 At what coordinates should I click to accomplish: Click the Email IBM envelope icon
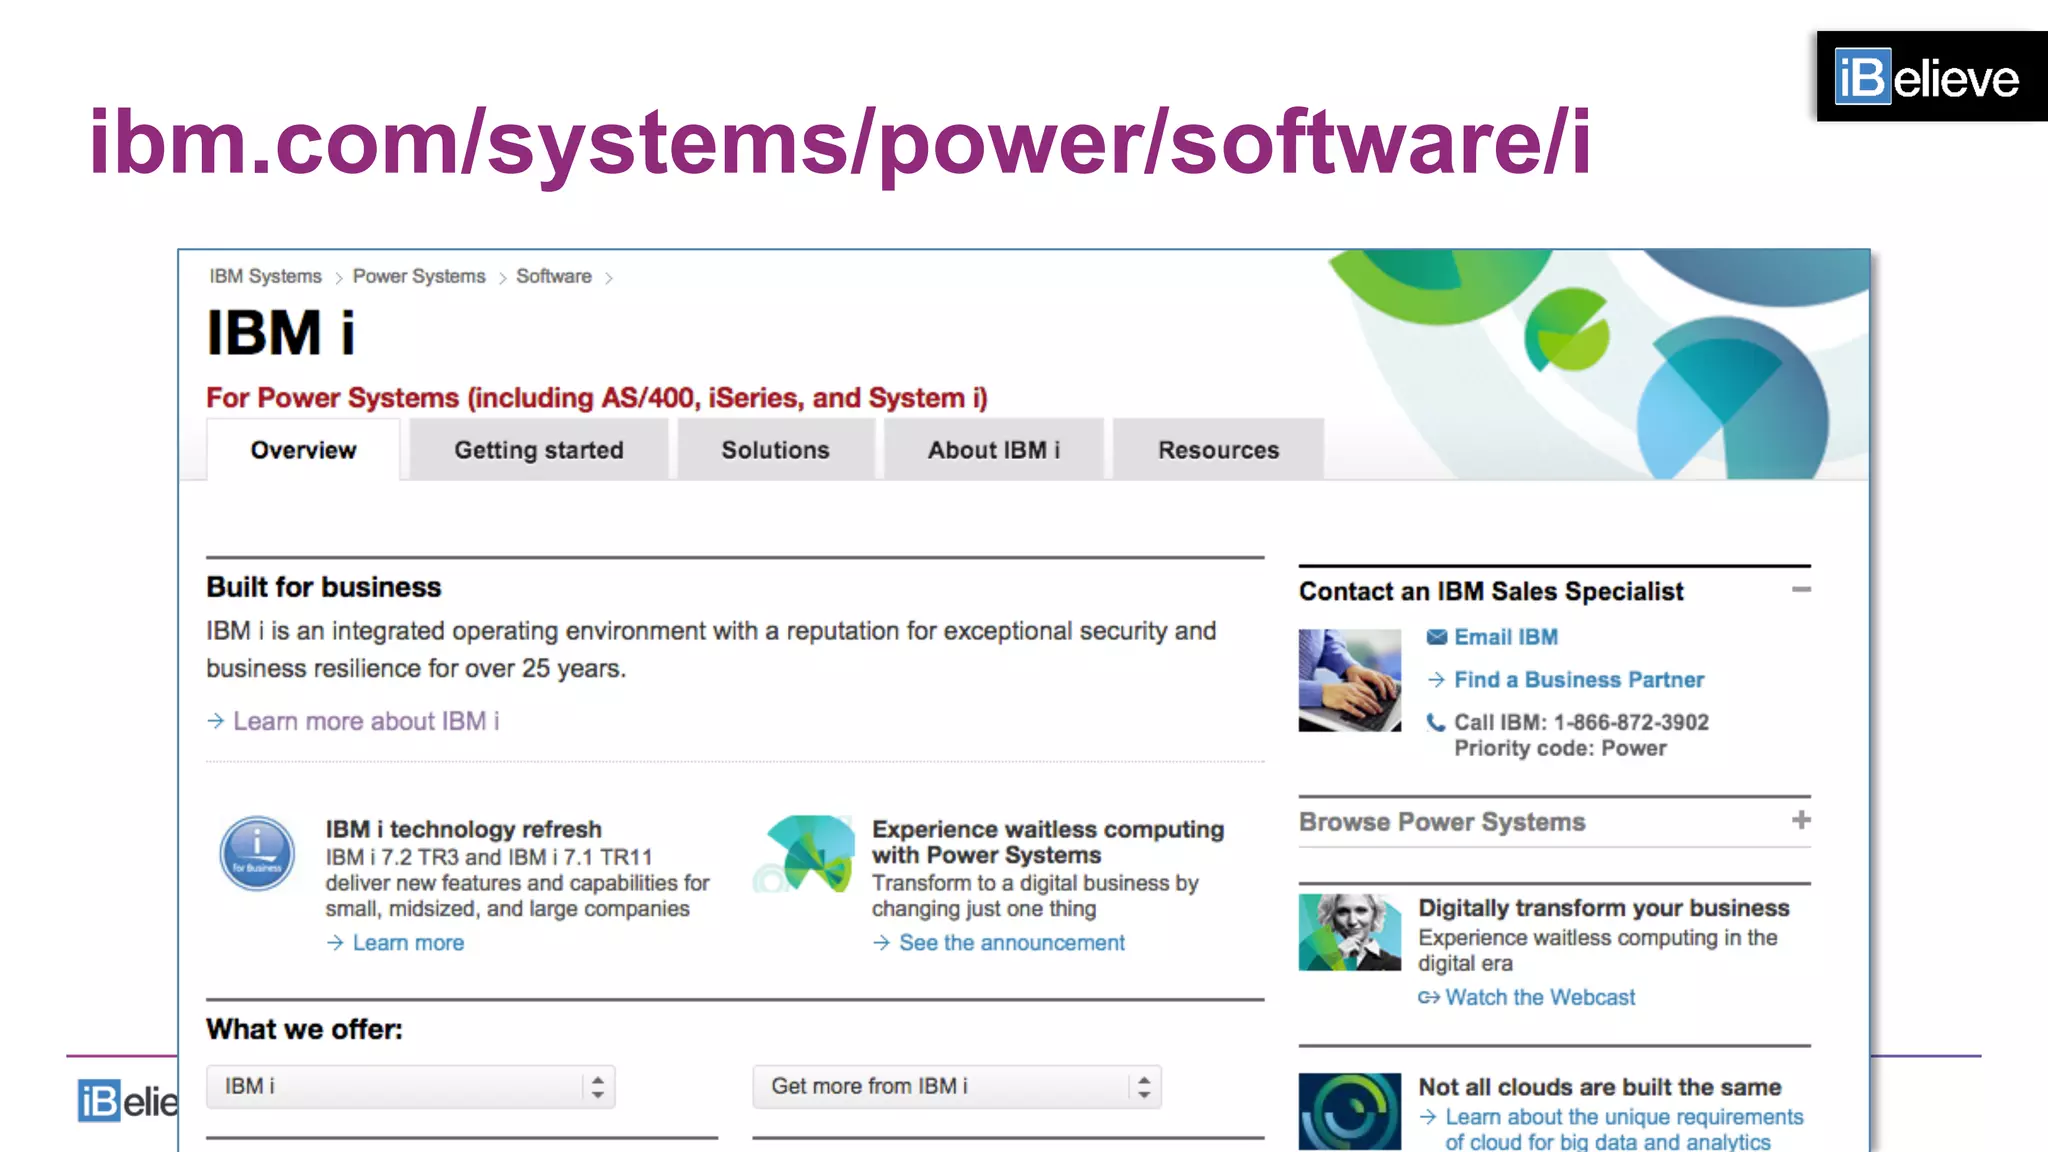(x=1436, y=637)
